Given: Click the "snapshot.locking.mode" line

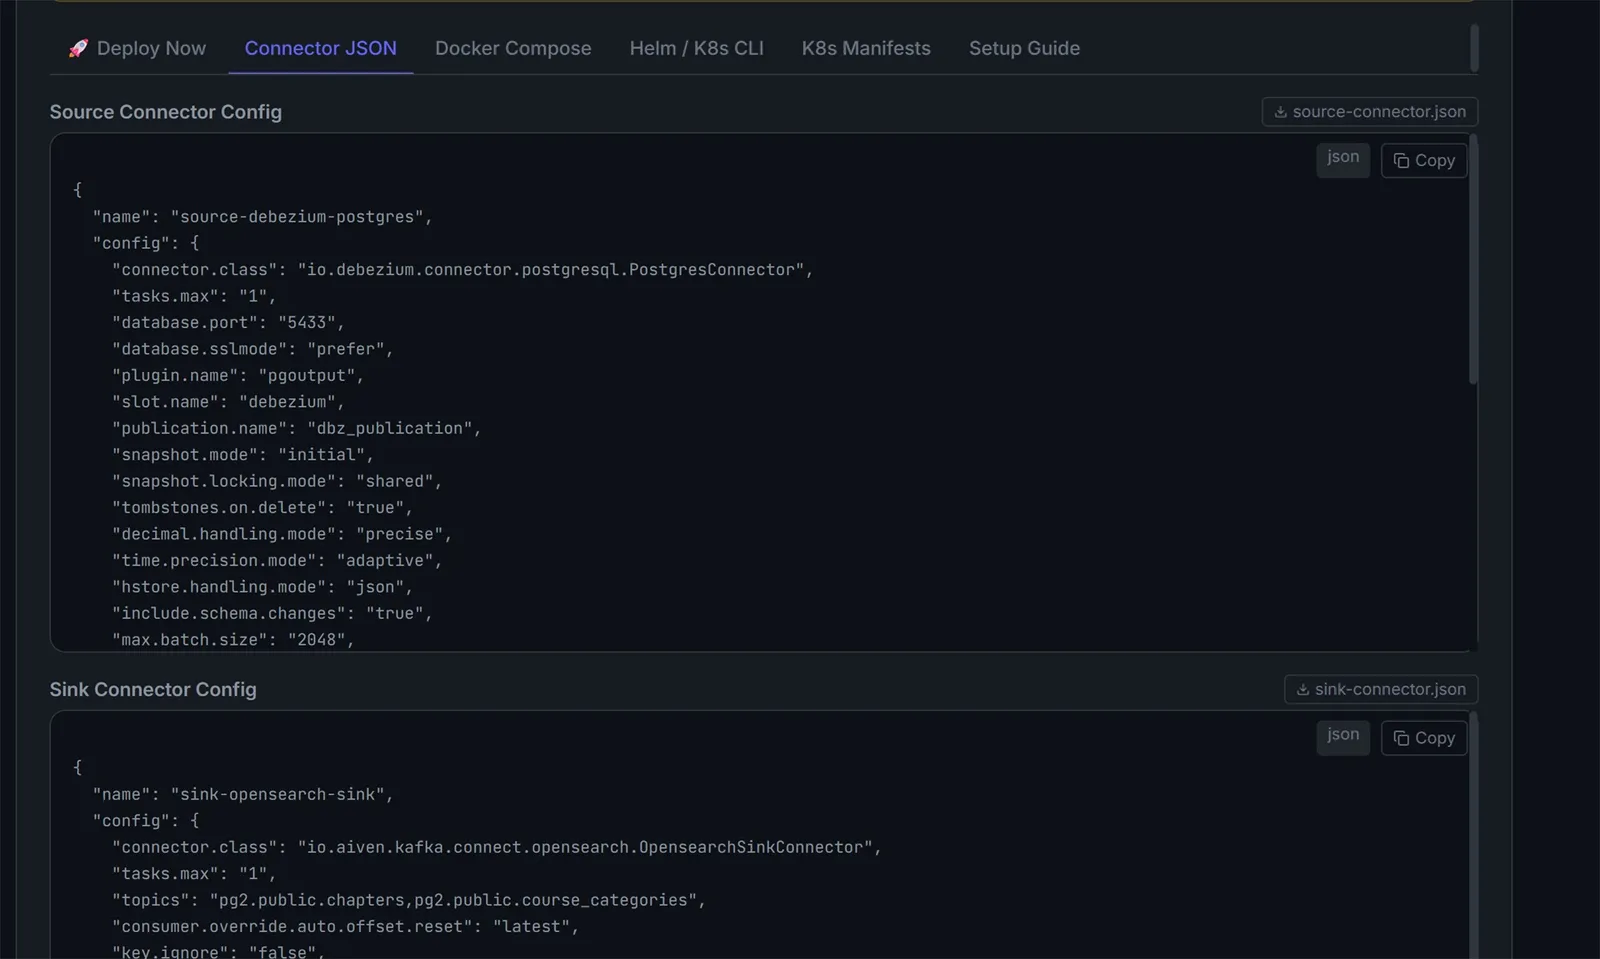Looking at the screenshot, I should point(277,481).
